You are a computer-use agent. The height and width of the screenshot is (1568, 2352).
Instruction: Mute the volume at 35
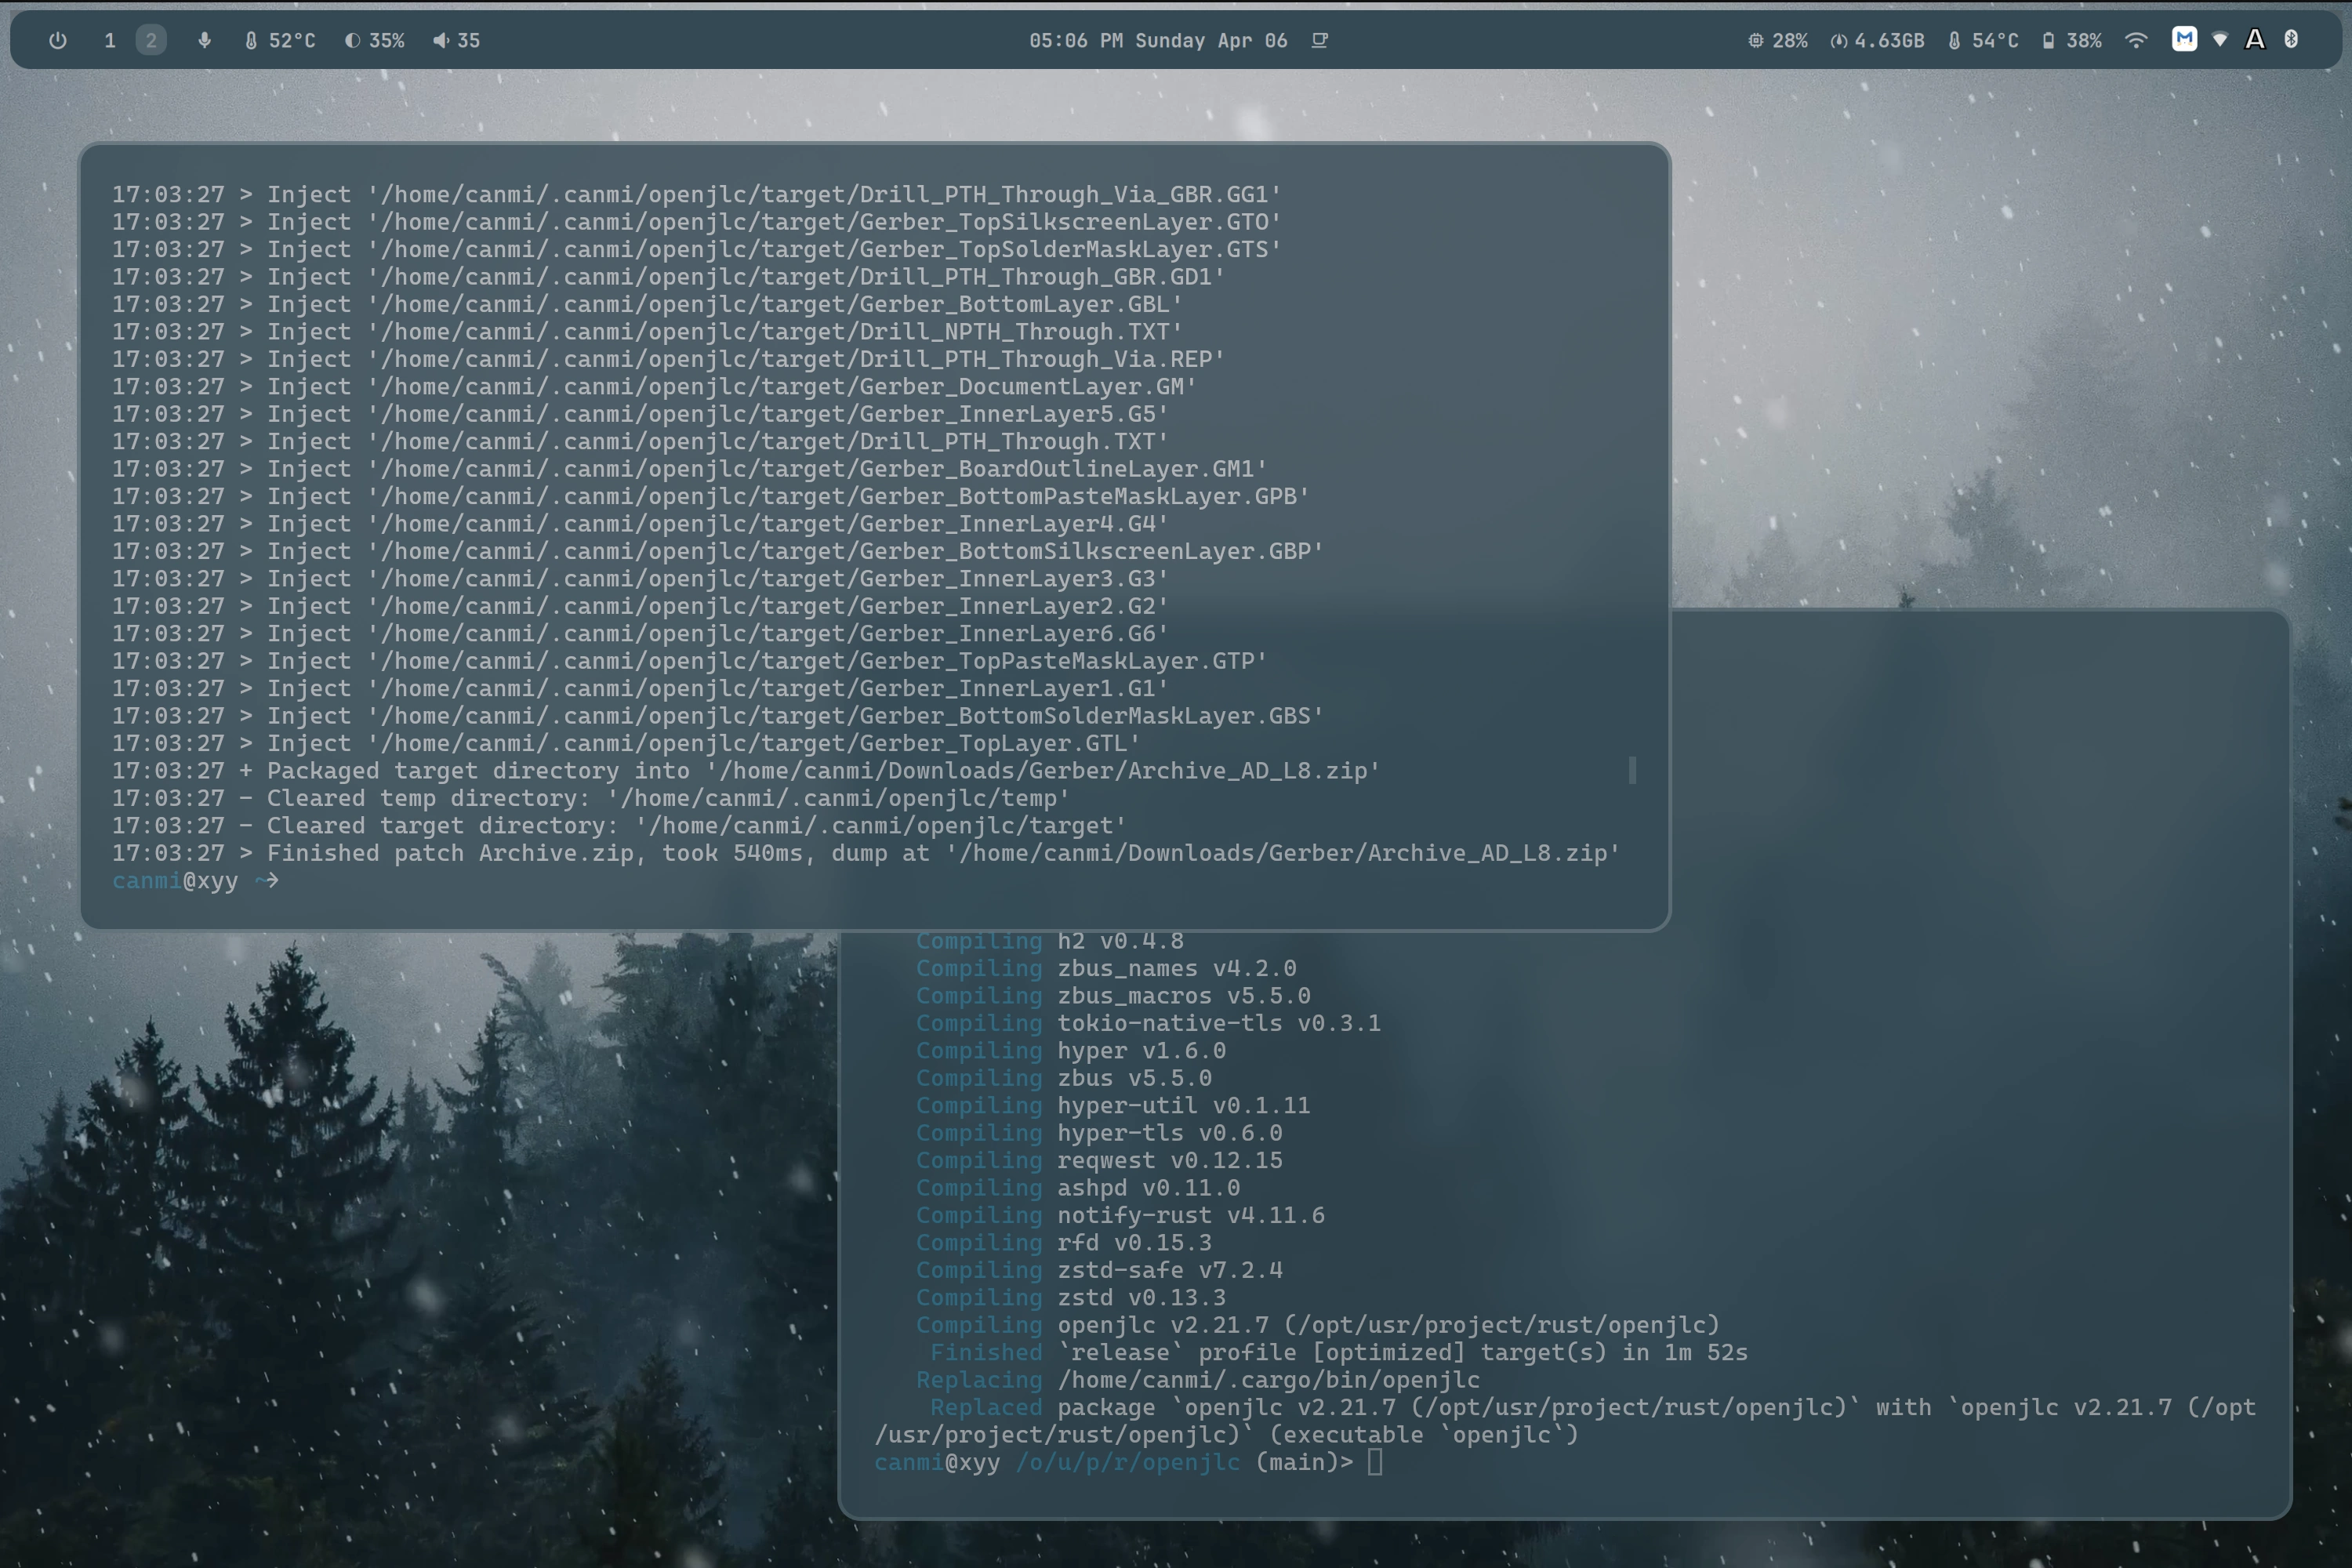coord(457,40)
